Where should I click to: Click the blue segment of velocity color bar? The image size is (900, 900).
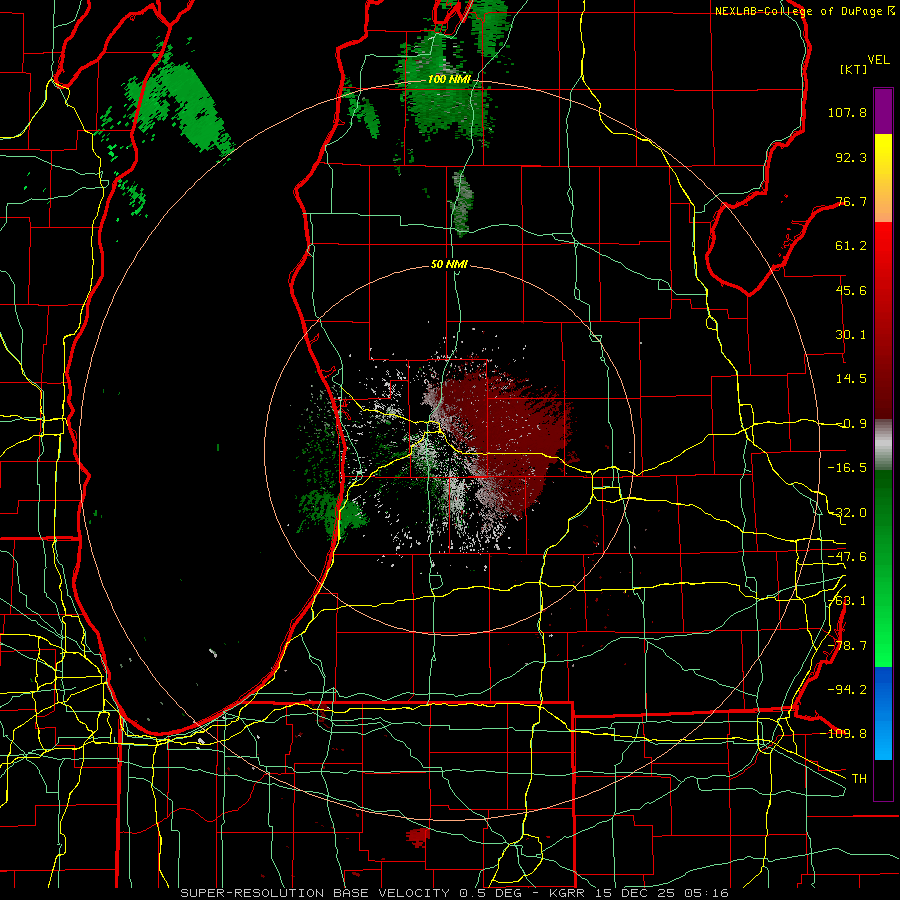click(x=883, y=713)
